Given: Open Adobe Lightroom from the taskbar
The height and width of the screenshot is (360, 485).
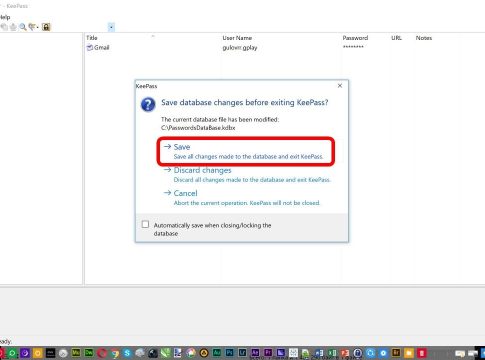Looking at the screenshot, I should (242, 352).
